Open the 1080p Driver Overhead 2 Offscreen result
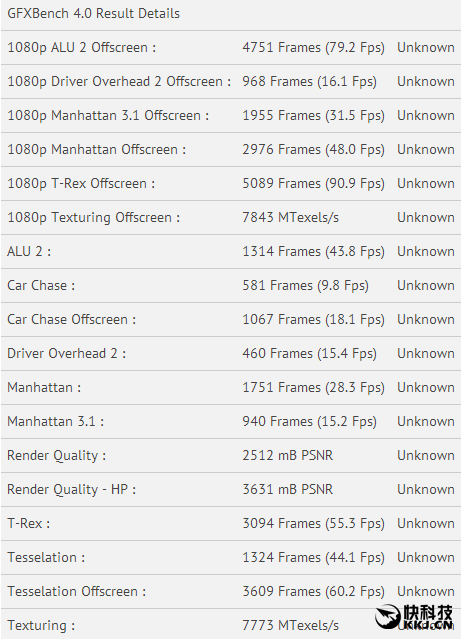The height and width of the screenshot is (639, 462). pos(310,82)
